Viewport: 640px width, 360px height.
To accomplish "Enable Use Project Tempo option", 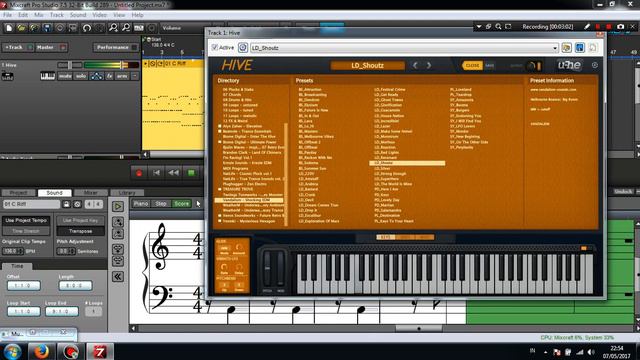I will point(27,220).
